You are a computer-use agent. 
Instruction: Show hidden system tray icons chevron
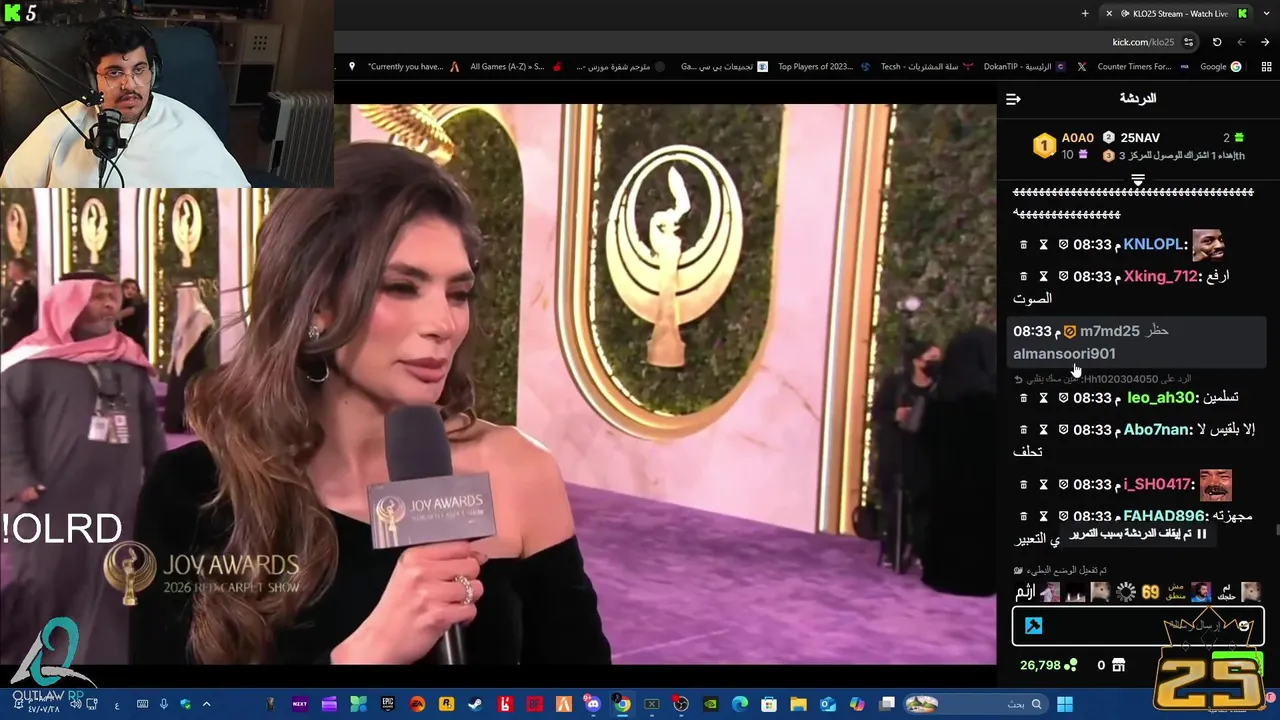(207, 704)
